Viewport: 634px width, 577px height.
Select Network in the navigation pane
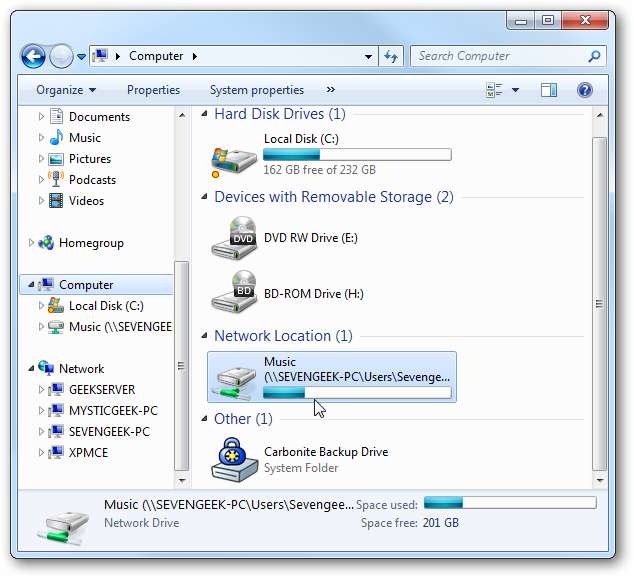coord(81,369)
